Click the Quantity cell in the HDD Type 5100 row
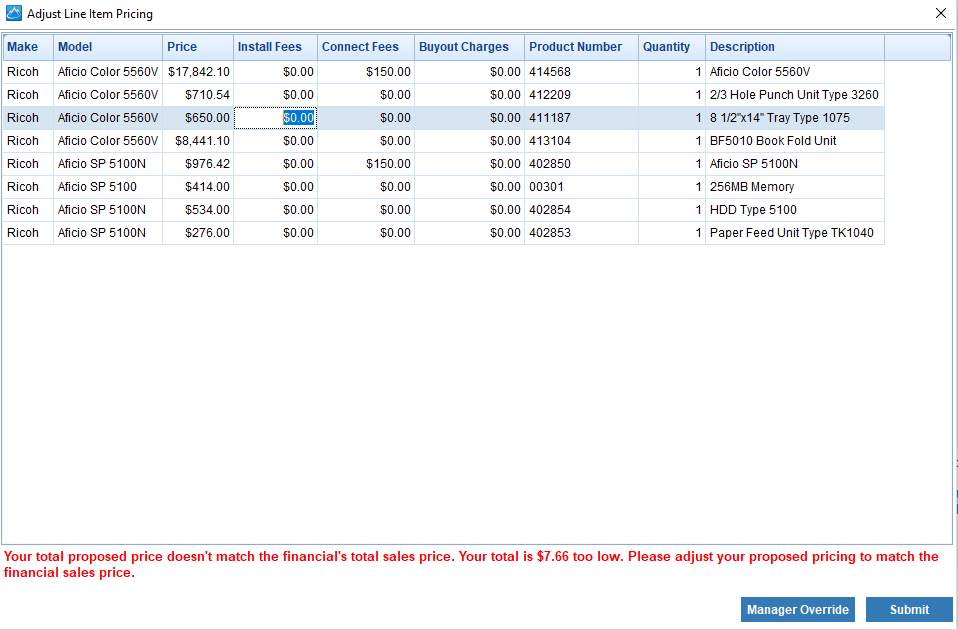Screen dimensions: 958x630 coord(672,210)
